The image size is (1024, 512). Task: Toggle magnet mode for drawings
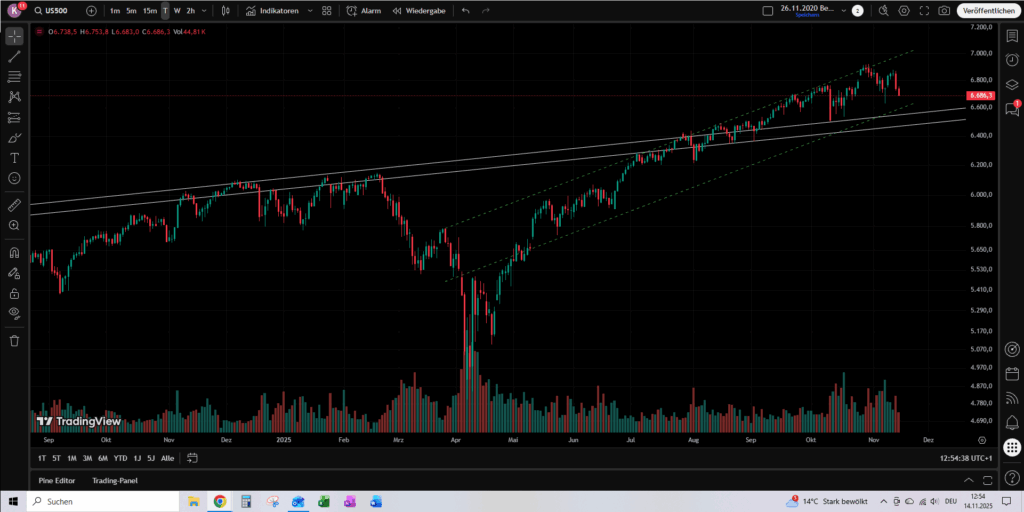click(x=14, y=252)
